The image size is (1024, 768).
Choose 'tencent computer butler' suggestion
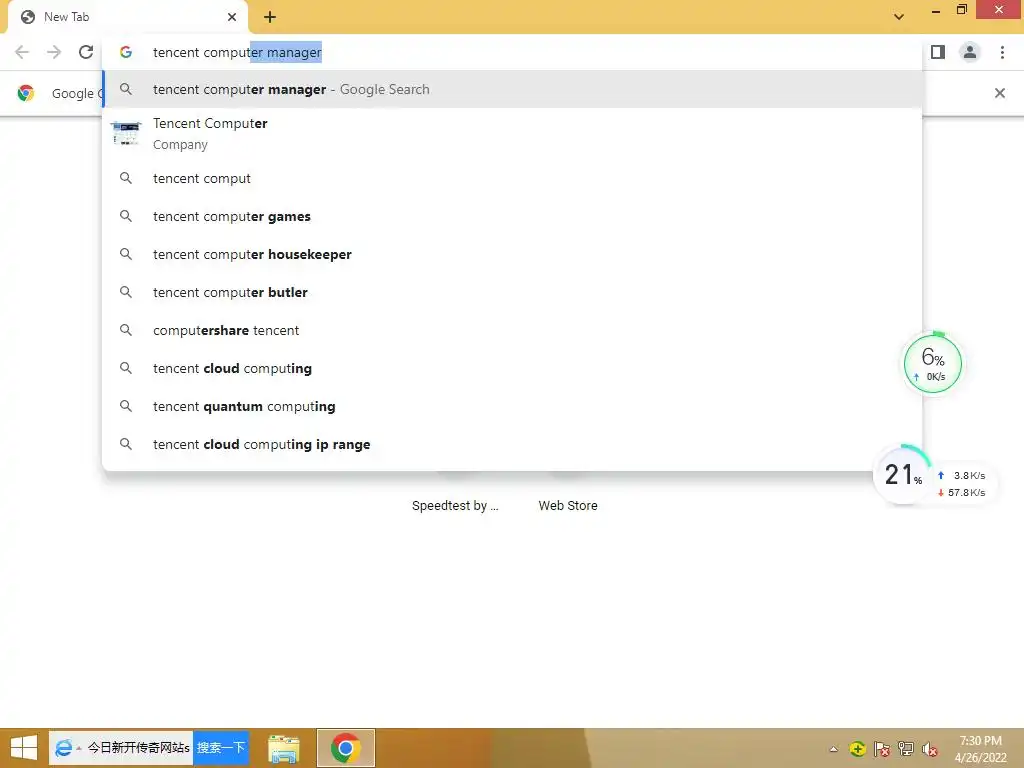512,292
